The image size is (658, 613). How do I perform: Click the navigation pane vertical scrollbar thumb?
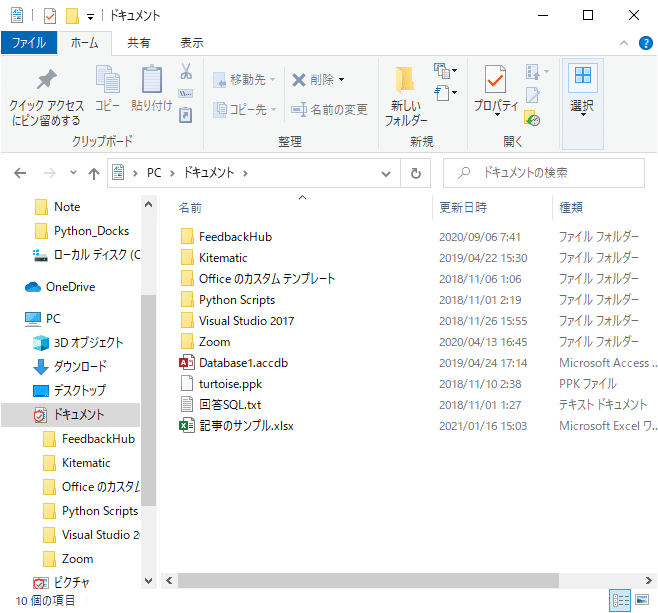coord(149,400)
